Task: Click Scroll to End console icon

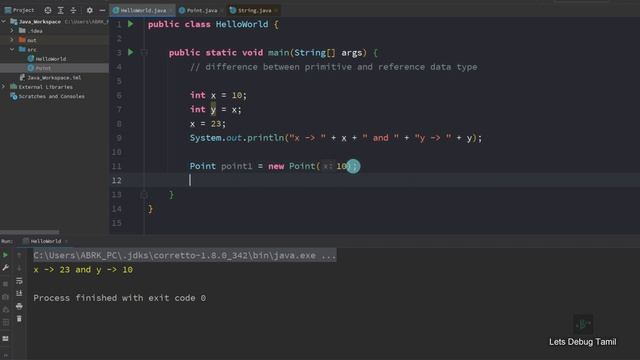Action: 19,293
